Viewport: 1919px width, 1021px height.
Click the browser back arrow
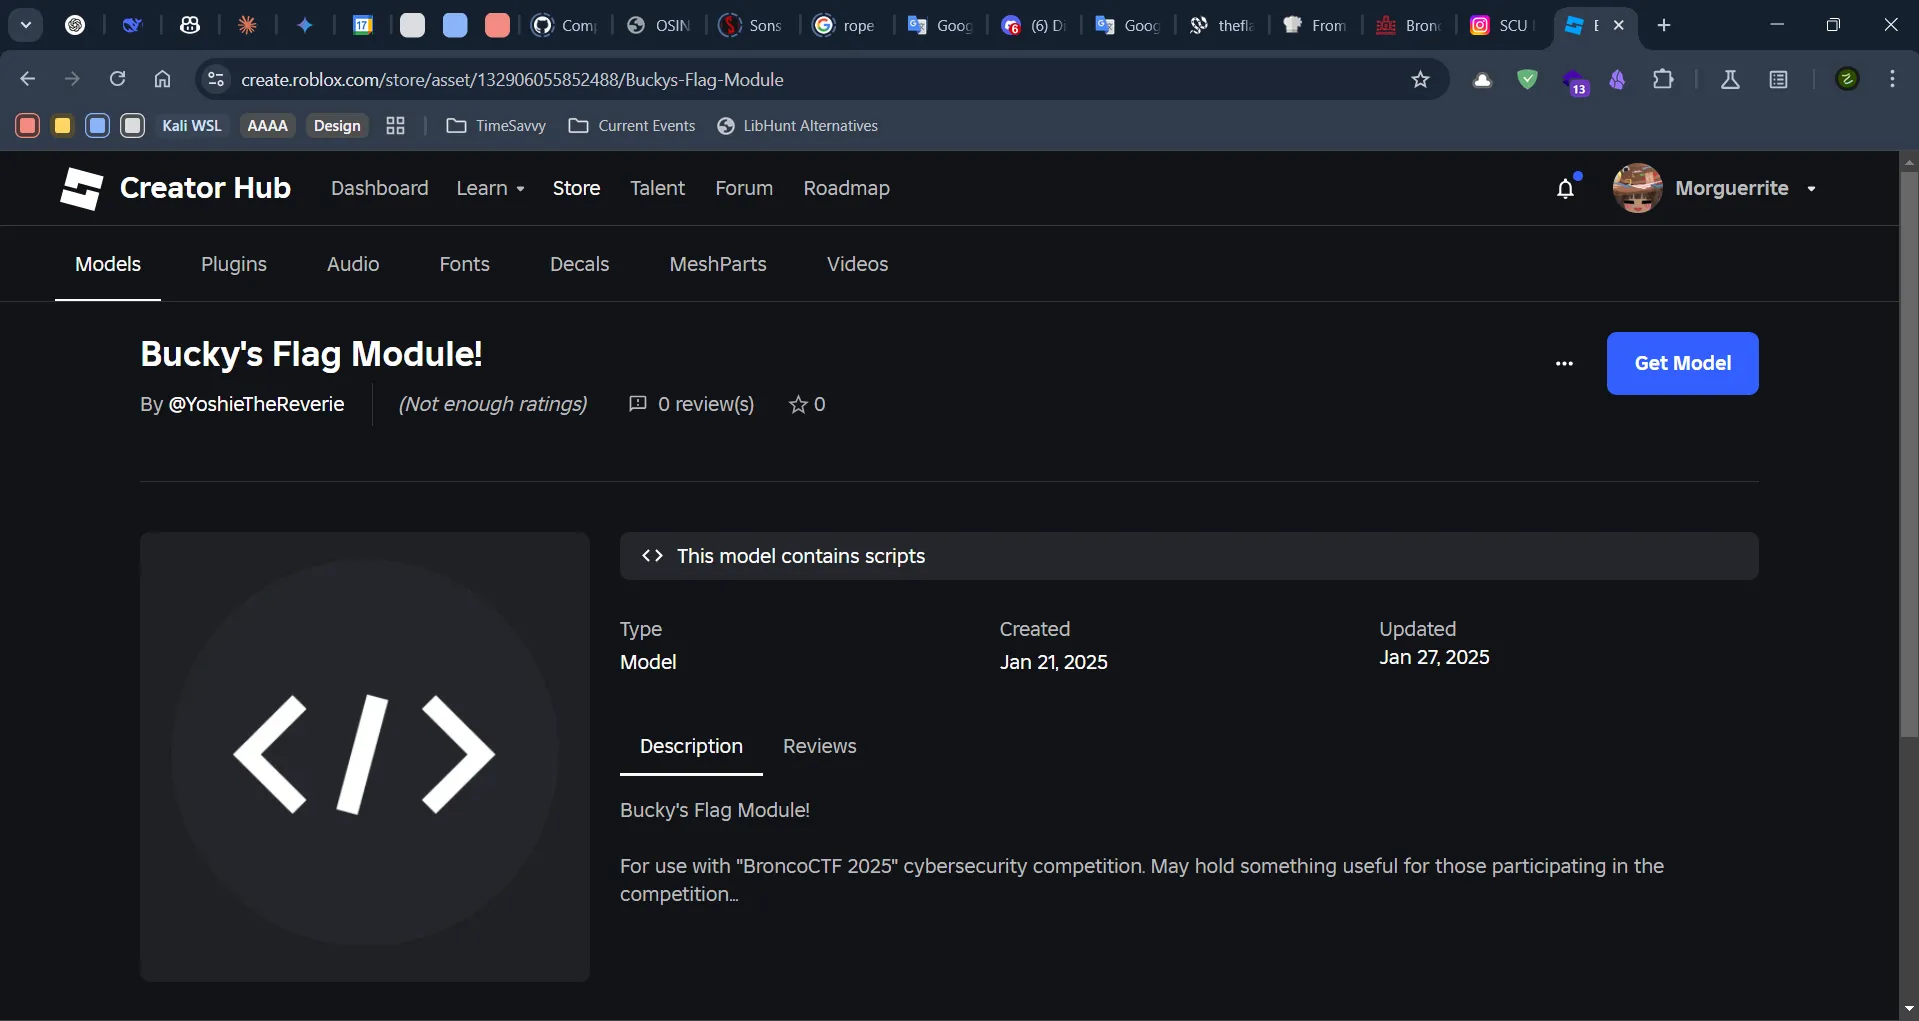tap(28, 79)
